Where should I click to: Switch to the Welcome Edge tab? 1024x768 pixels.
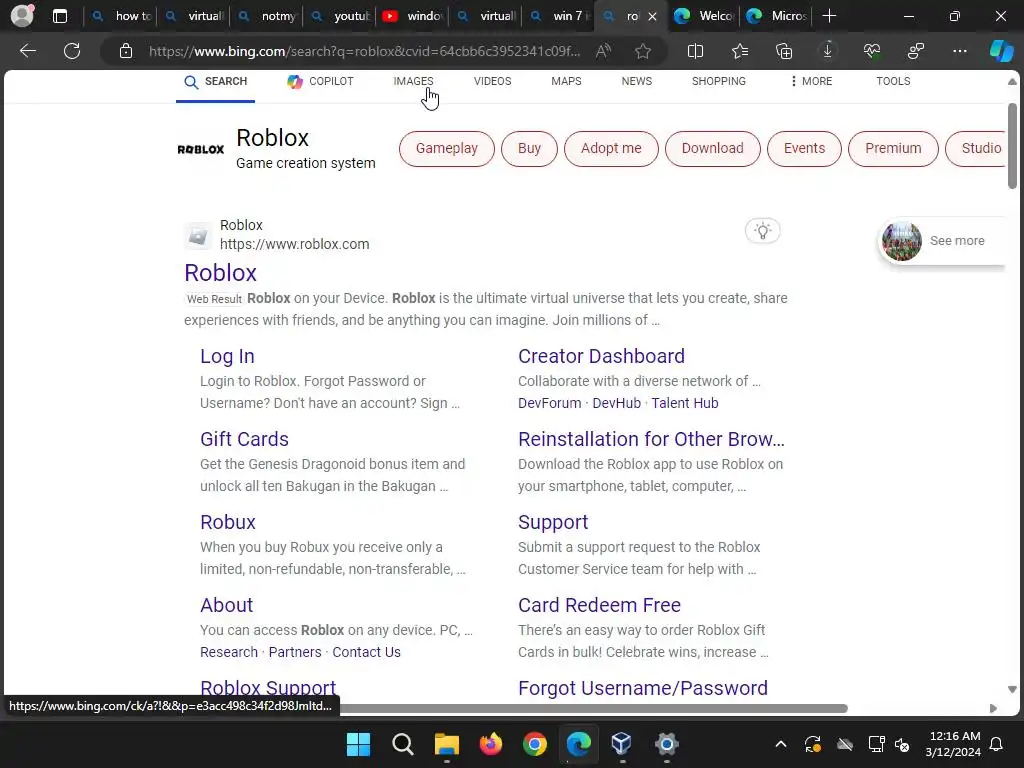coord(703,16)
